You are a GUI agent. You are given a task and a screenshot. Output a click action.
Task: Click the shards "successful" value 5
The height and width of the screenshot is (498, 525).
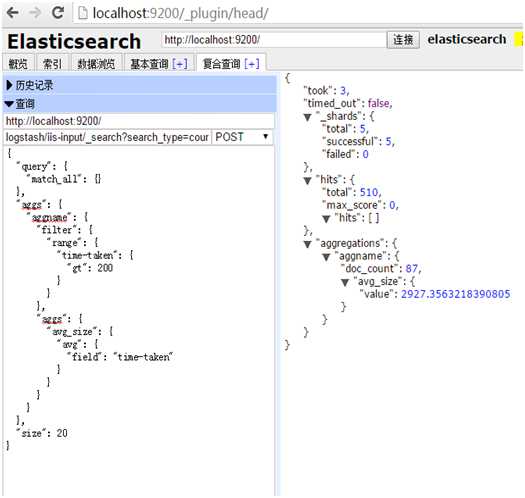tap(388, 141)
